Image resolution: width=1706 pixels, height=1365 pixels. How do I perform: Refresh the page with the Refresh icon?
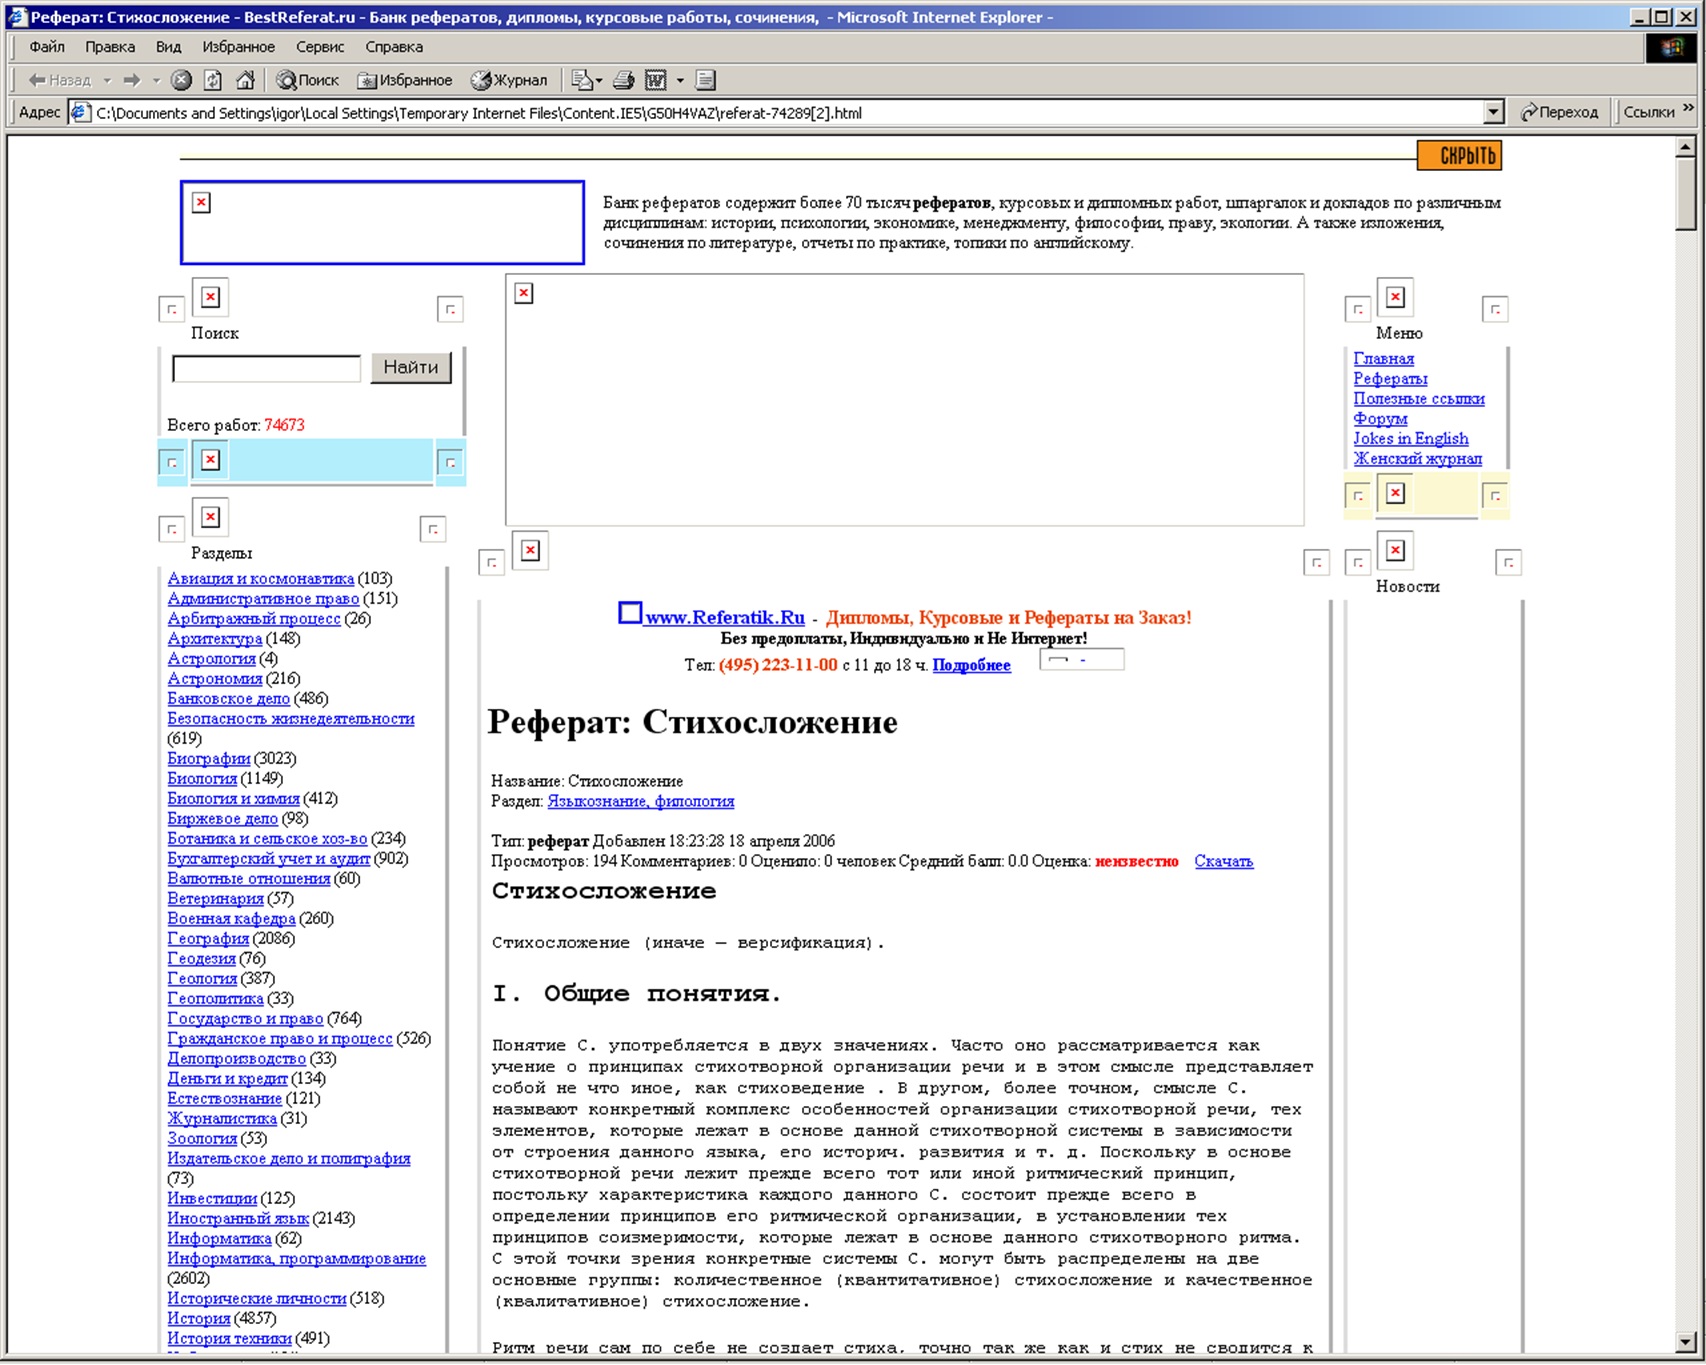[x=213, y=80]
